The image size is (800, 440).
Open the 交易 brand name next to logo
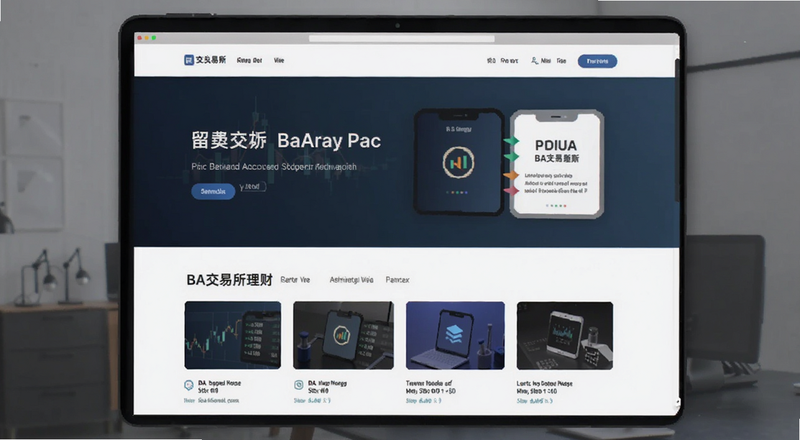pyautogui.click(x=211, y=60)
